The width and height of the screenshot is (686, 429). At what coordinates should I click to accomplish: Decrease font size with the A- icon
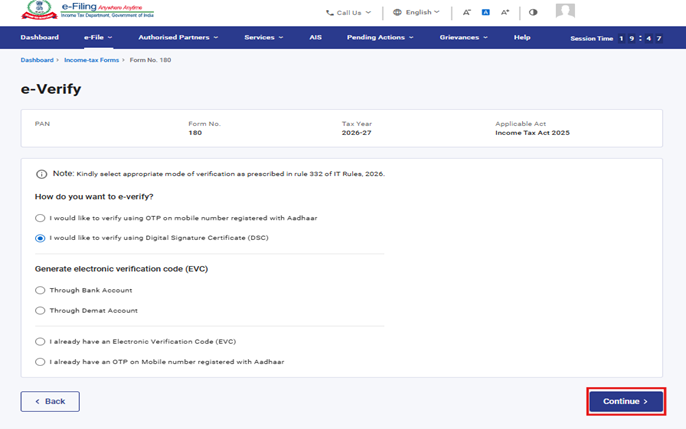467,13
